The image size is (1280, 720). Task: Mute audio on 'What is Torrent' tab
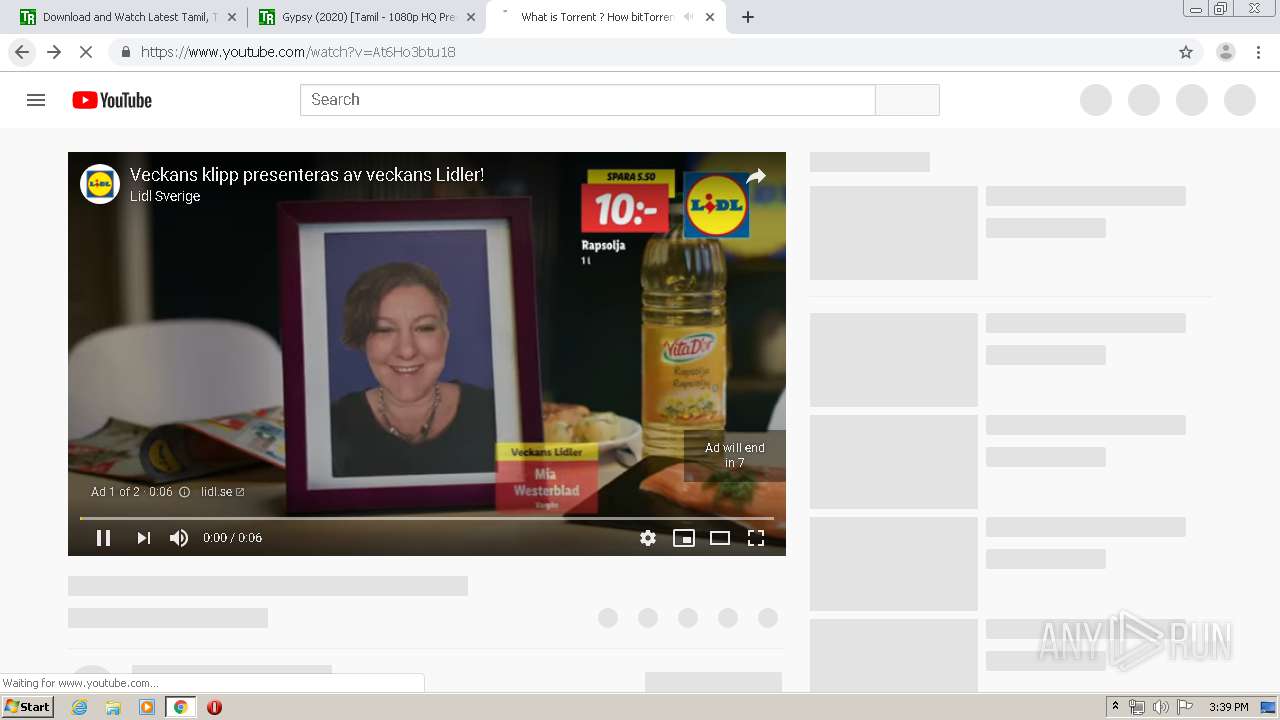(x=688, y=17)
